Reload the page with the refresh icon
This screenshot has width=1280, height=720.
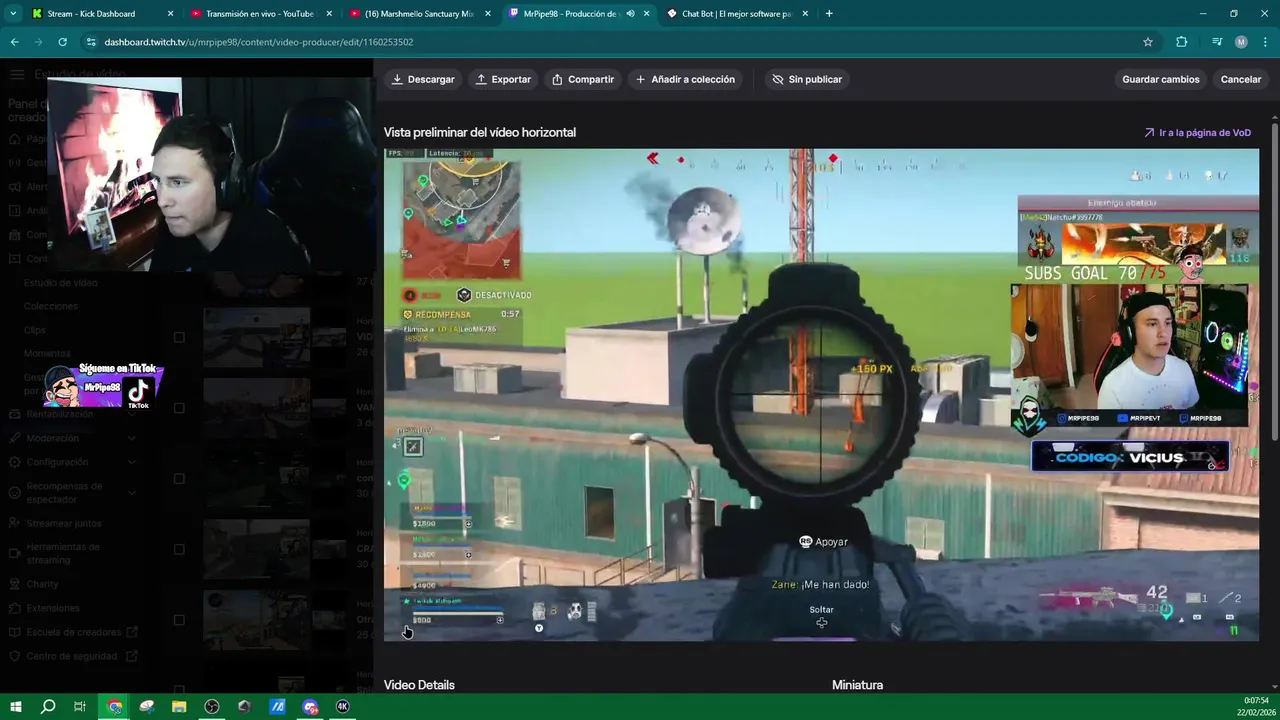pyautogui.click(x=62, y=42)
